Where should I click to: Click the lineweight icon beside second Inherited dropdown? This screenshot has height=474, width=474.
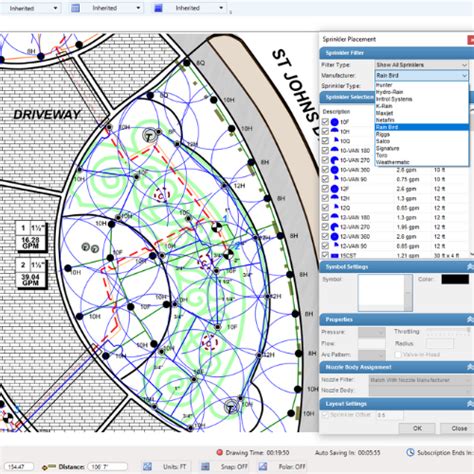tap(76, 8)
